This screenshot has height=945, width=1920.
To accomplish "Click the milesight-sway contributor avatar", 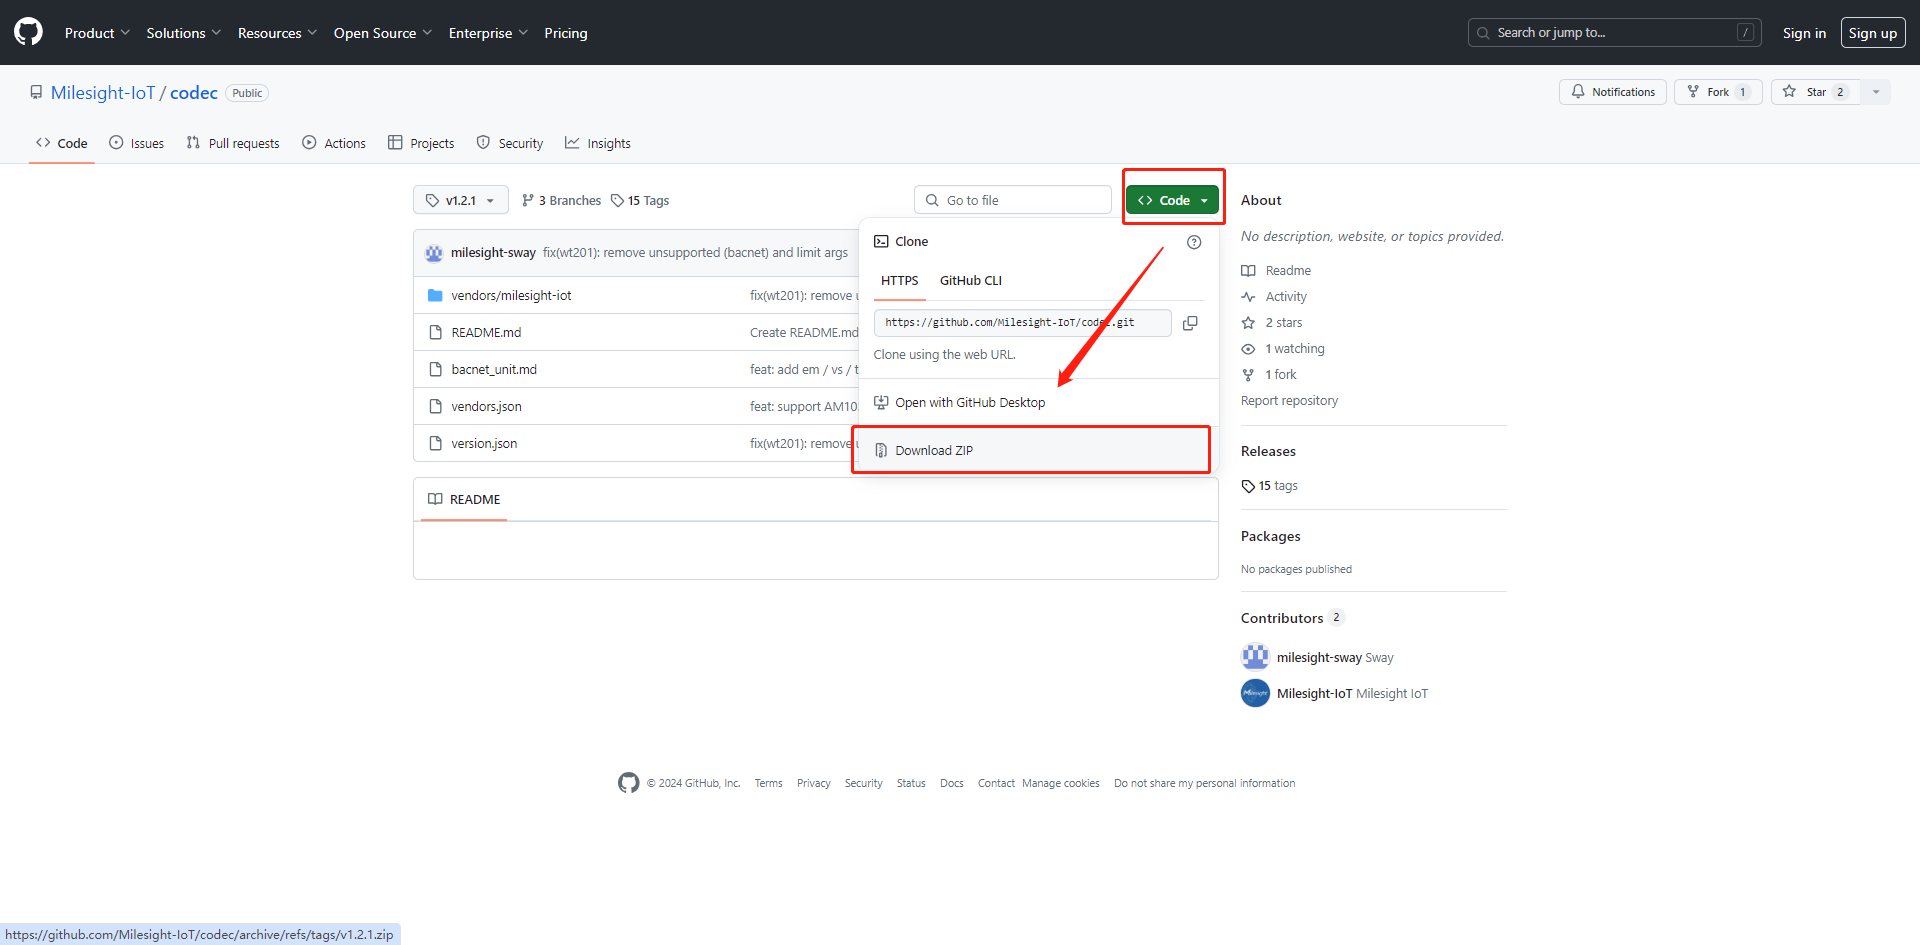I will pos(1255,657).
